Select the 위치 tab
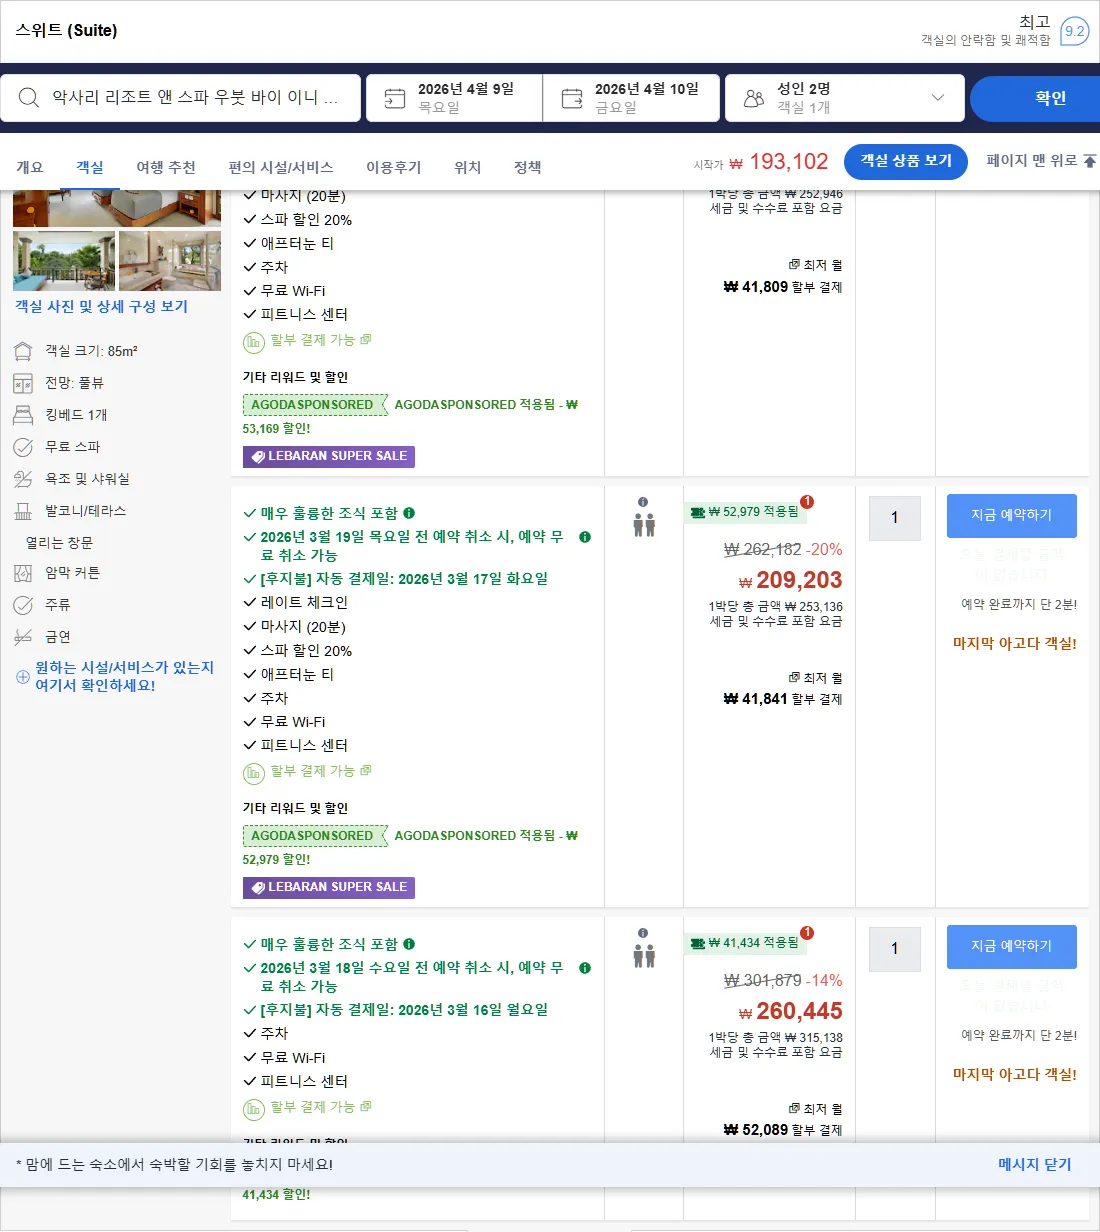Image resolution: width=1100 pixels, height=1232 pixels. (x=468, y=167)
